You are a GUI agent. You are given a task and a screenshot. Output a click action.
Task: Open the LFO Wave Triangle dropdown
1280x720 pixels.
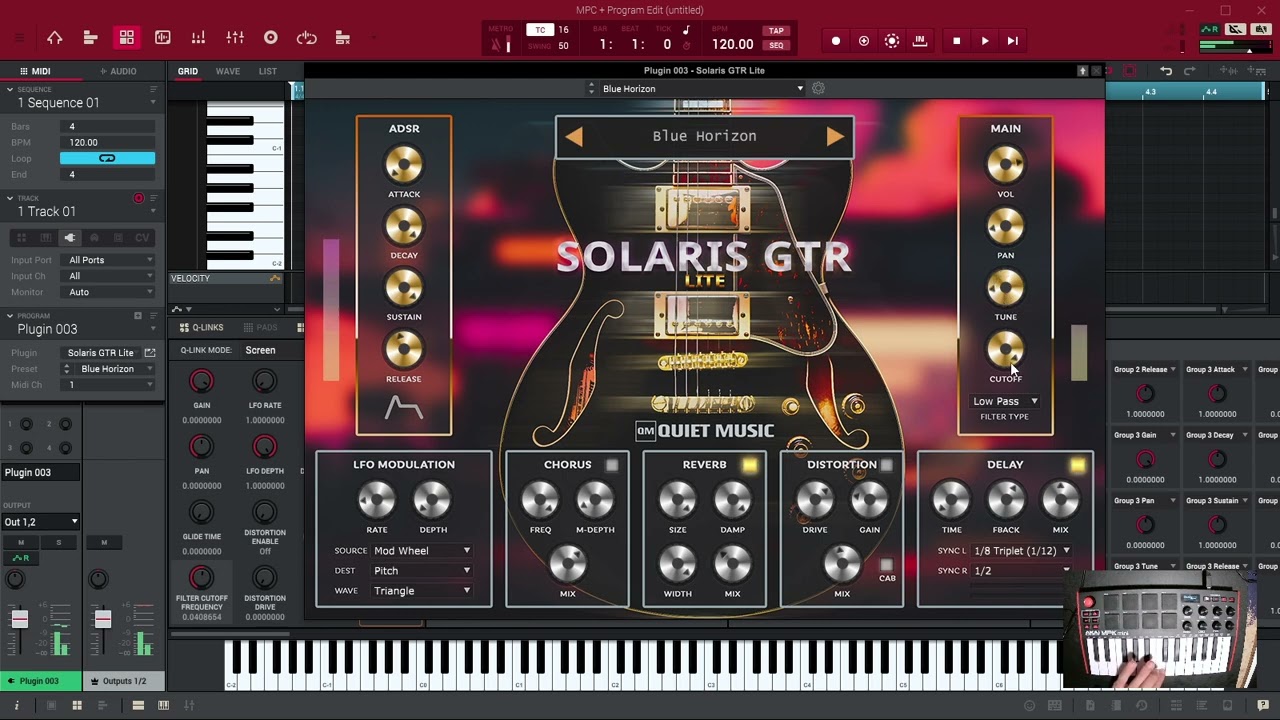click(422, 591)
